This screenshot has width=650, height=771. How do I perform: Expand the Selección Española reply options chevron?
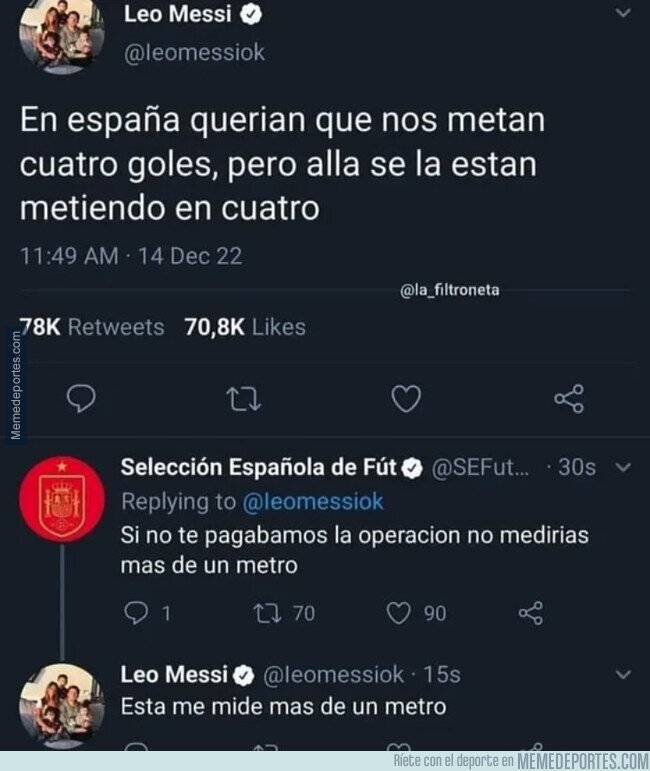coord(621,467)
